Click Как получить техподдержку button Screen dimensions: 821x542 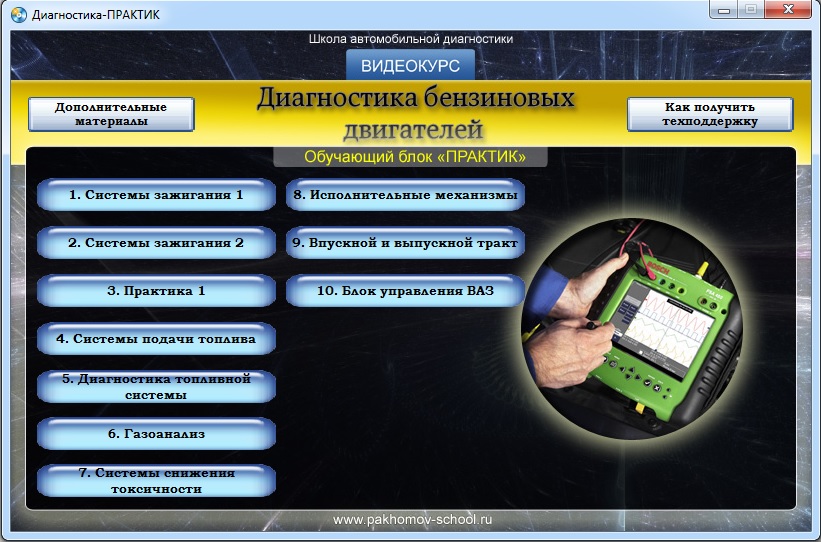[710, 114]
